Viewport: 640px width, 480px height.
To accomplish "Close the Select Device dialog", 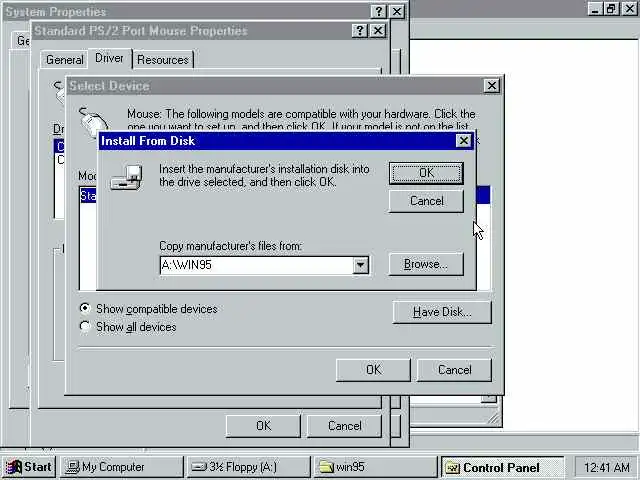I will point(492,86).
